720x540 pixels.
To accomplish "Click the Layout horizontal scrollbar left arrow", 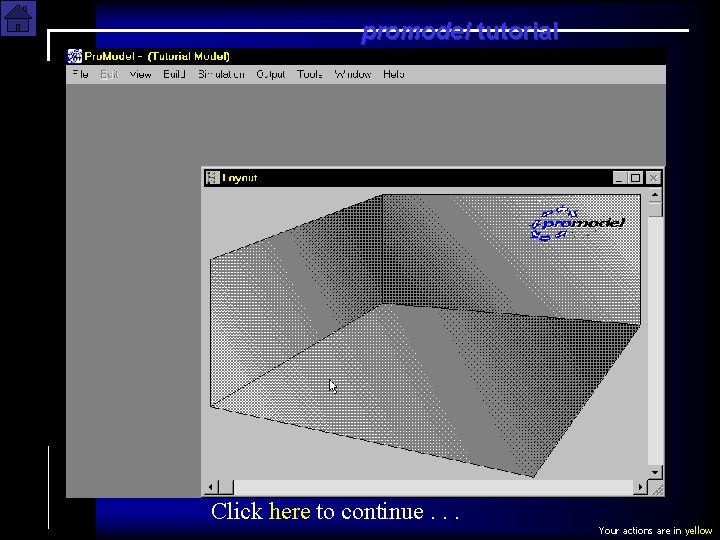I will 211,487.
